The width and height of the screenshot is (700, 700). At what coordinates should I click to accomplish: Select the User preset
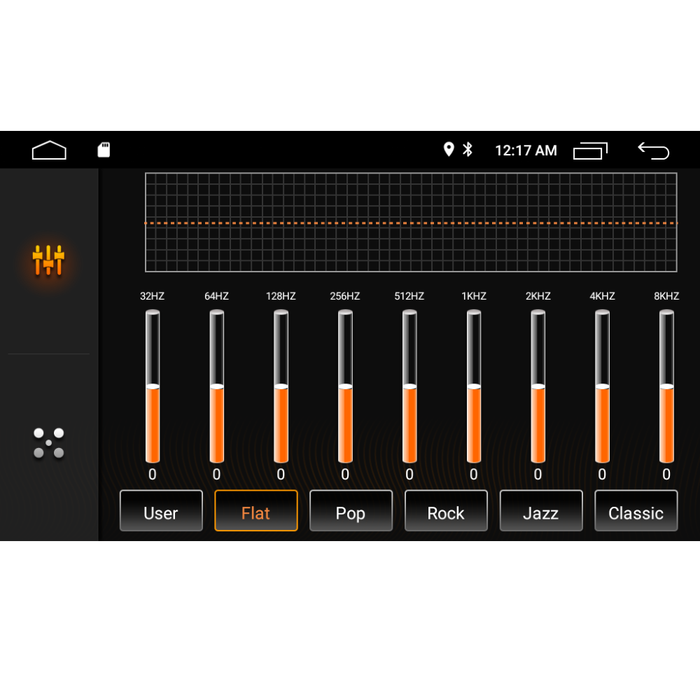point(161,511)
